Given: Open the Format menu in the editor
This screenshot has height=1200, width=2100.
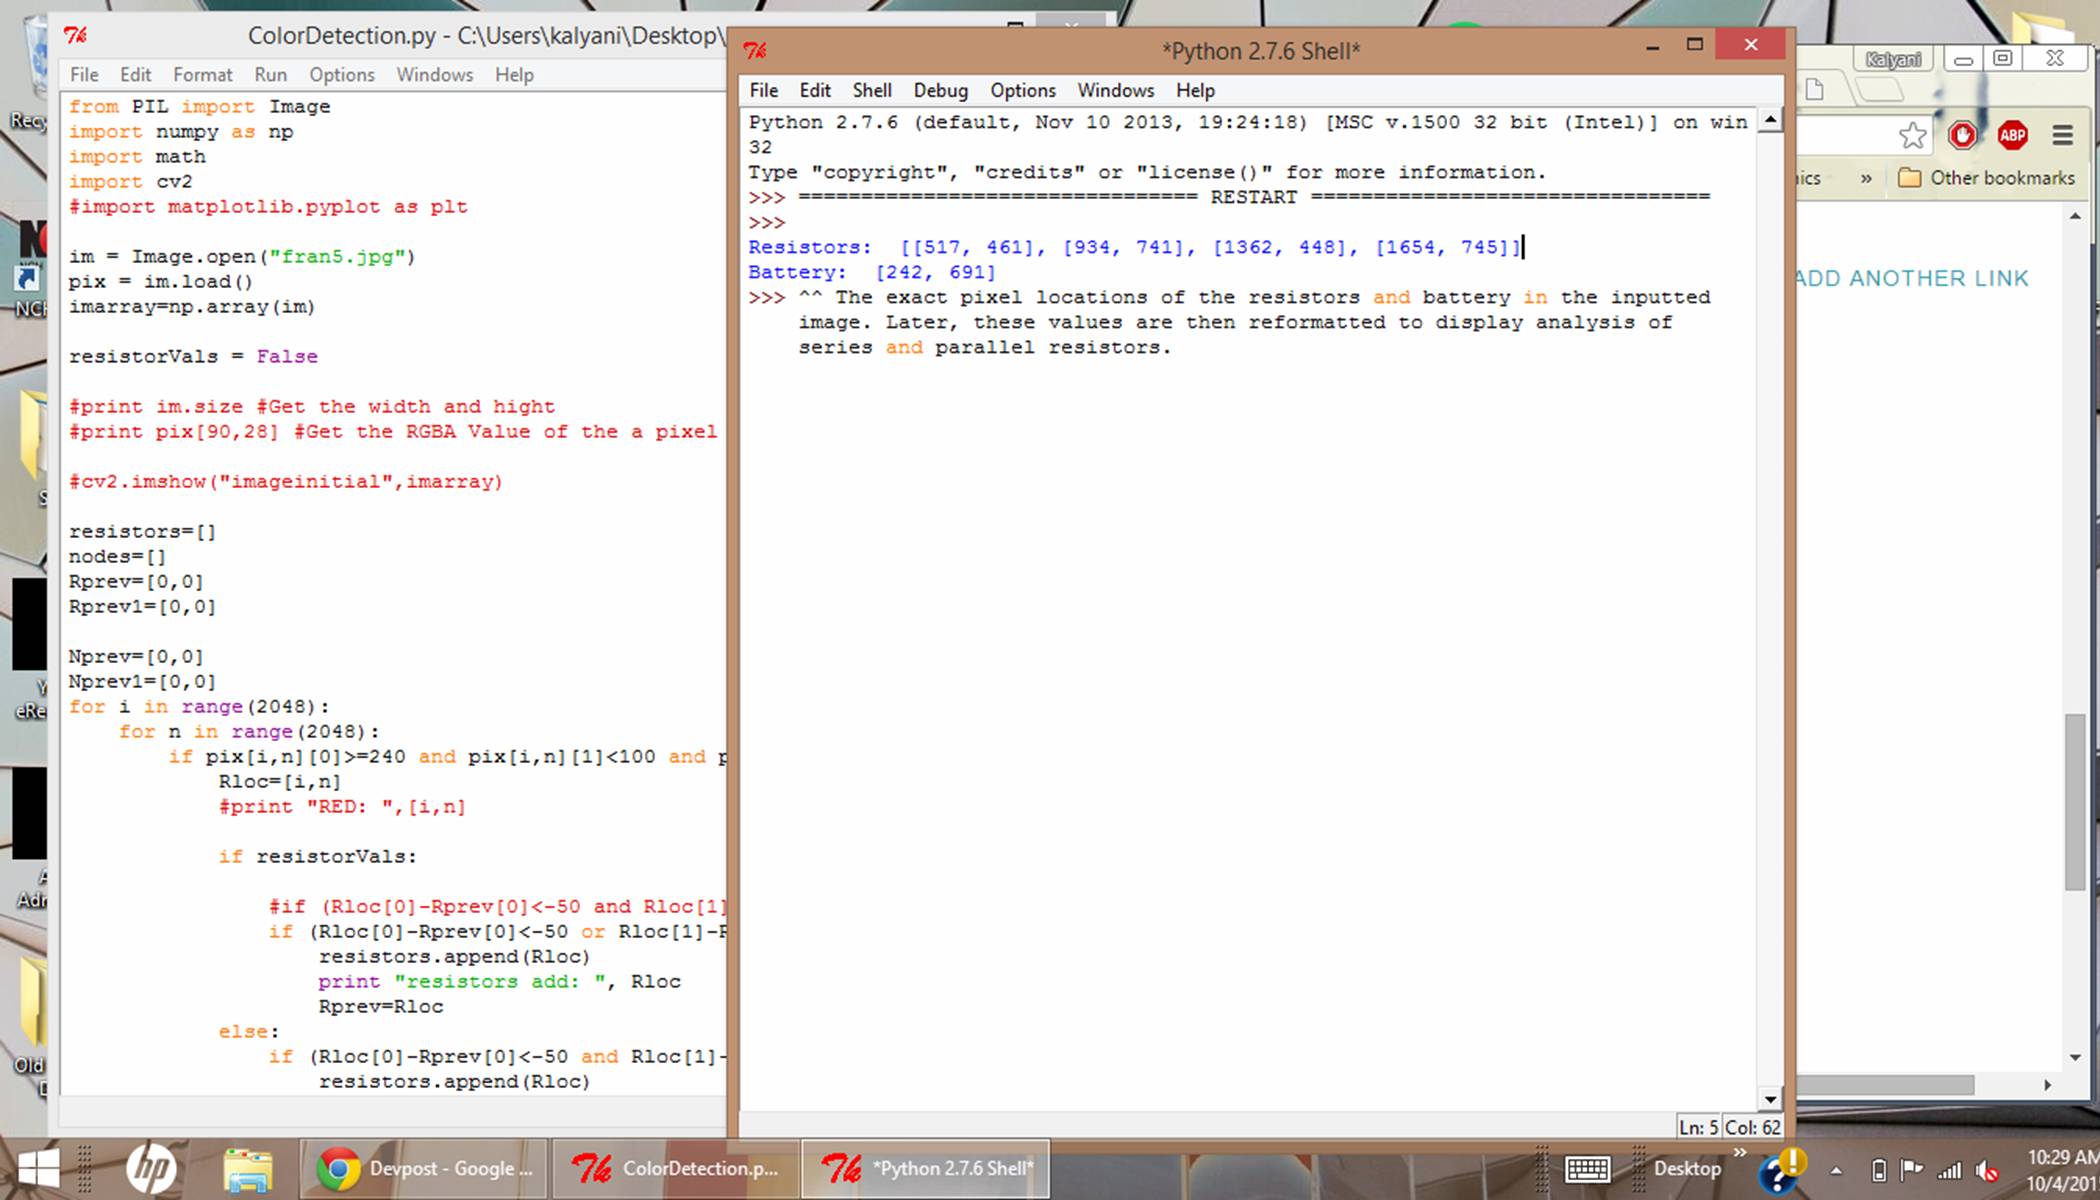Looking at the screenshot, I should click(202, 75).
